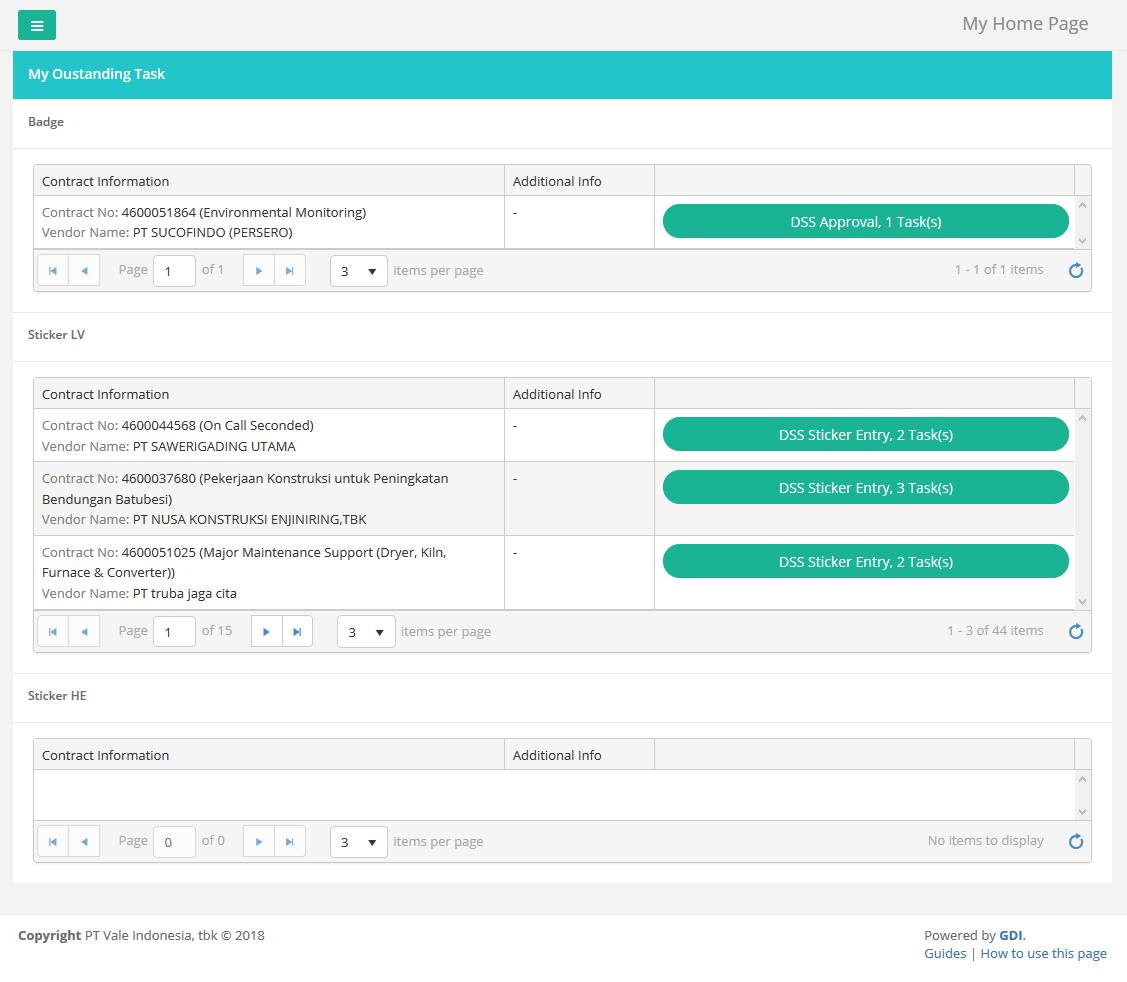This screenshot has height=982, width=1127.
Task: Refresh the Badge task grid
Action: tap(1076, 270)
